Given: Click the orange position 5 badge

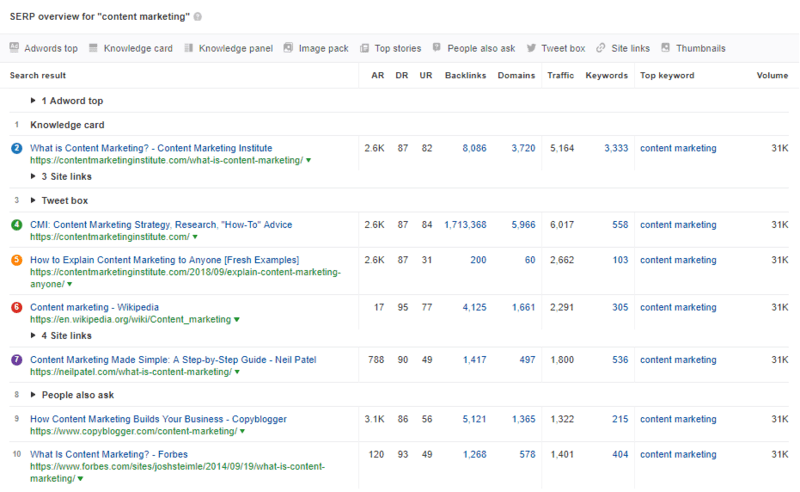Looking at the screenshot, I should point(17,260).
